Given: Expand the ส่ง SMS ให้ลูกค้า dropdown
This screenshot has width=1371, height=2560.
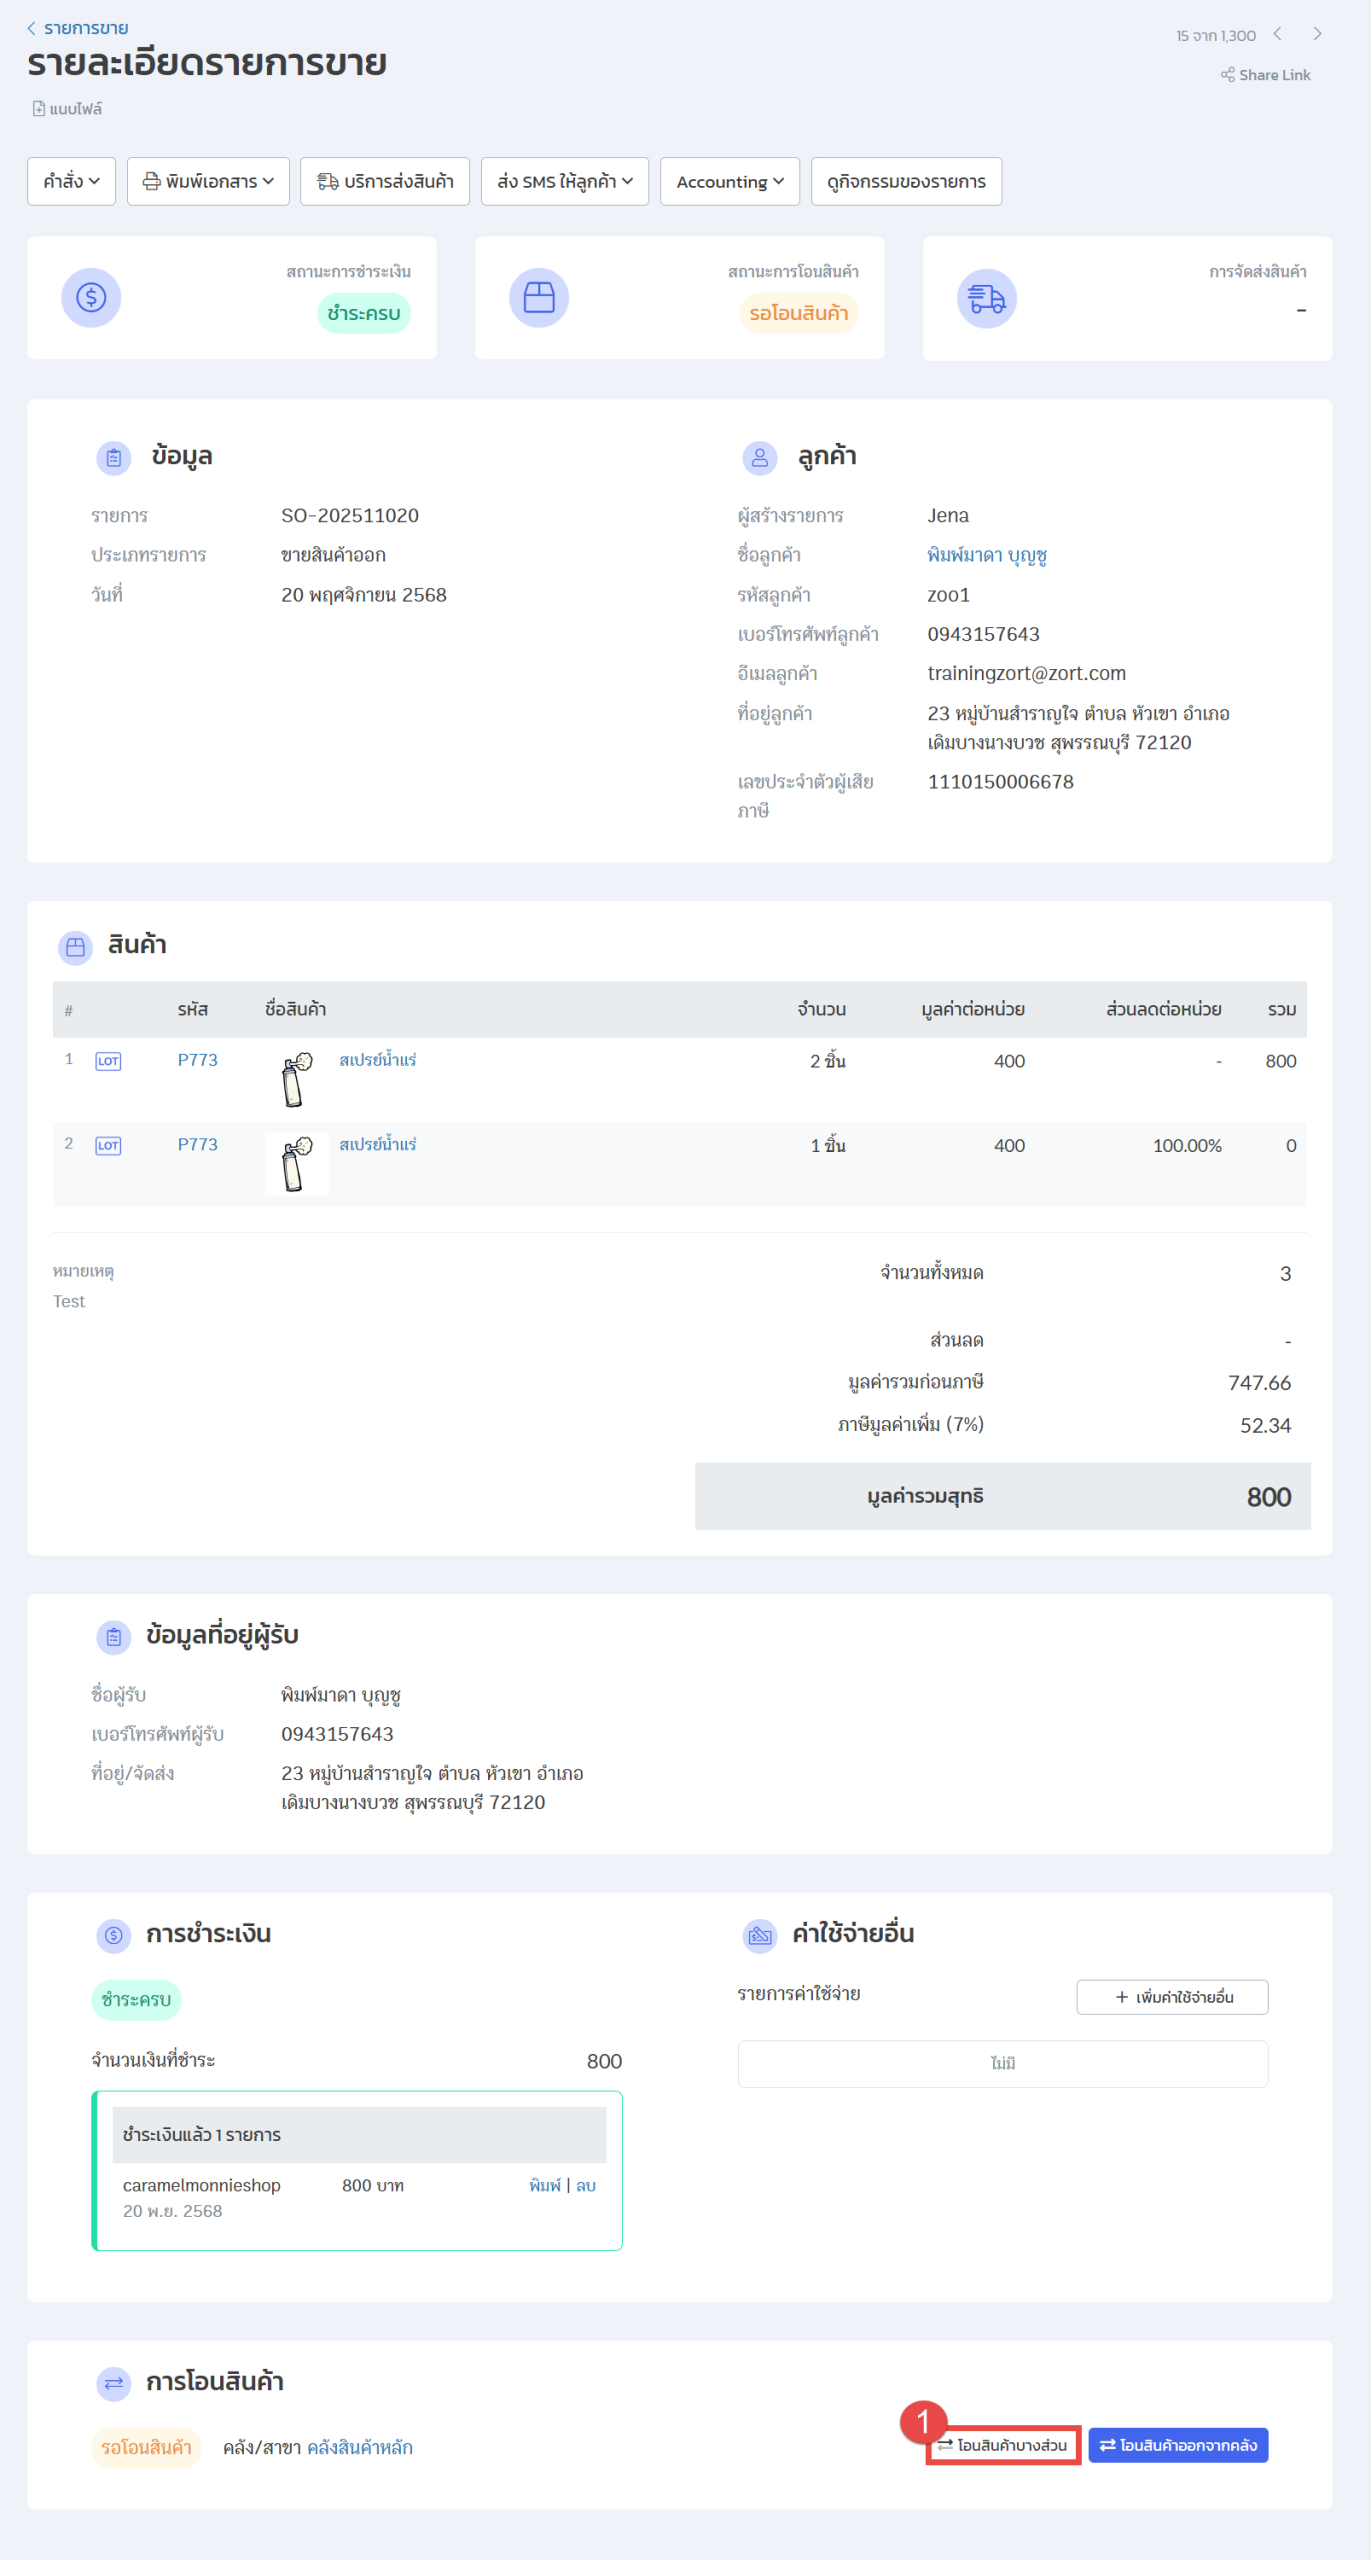Looking at the screenshot, I should [x=564, y=181].
